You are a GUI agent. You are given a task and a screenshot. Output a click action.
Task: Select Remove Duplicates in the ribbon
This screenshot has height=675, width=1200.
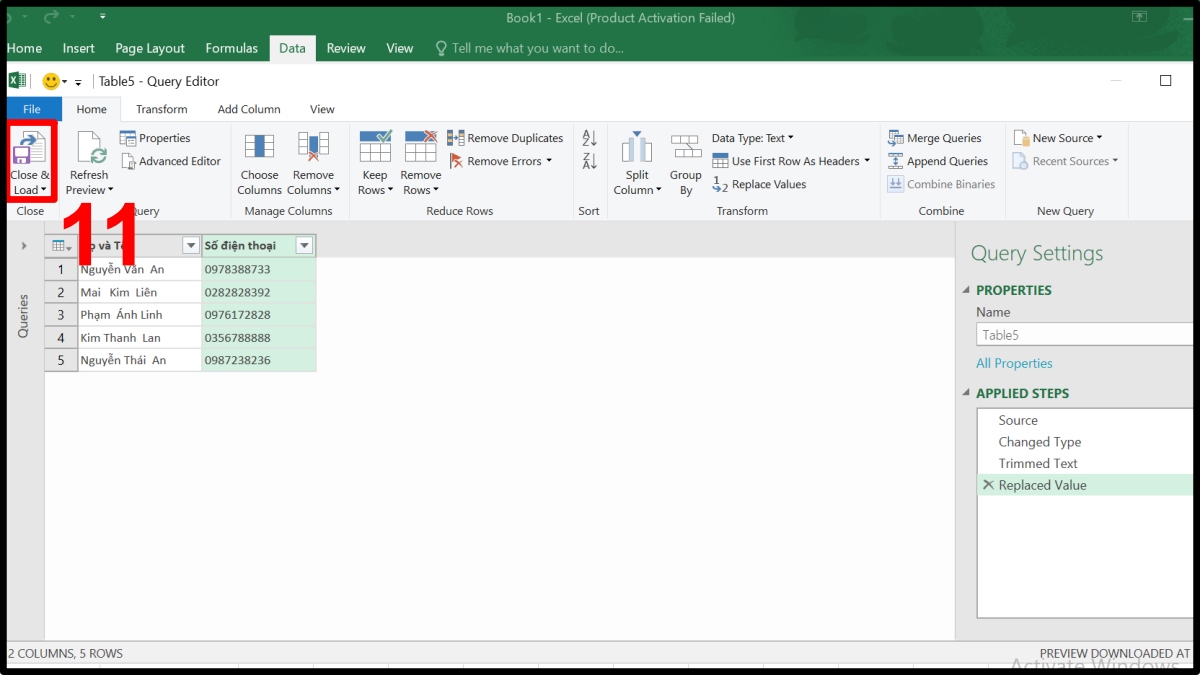coord(505,138)
